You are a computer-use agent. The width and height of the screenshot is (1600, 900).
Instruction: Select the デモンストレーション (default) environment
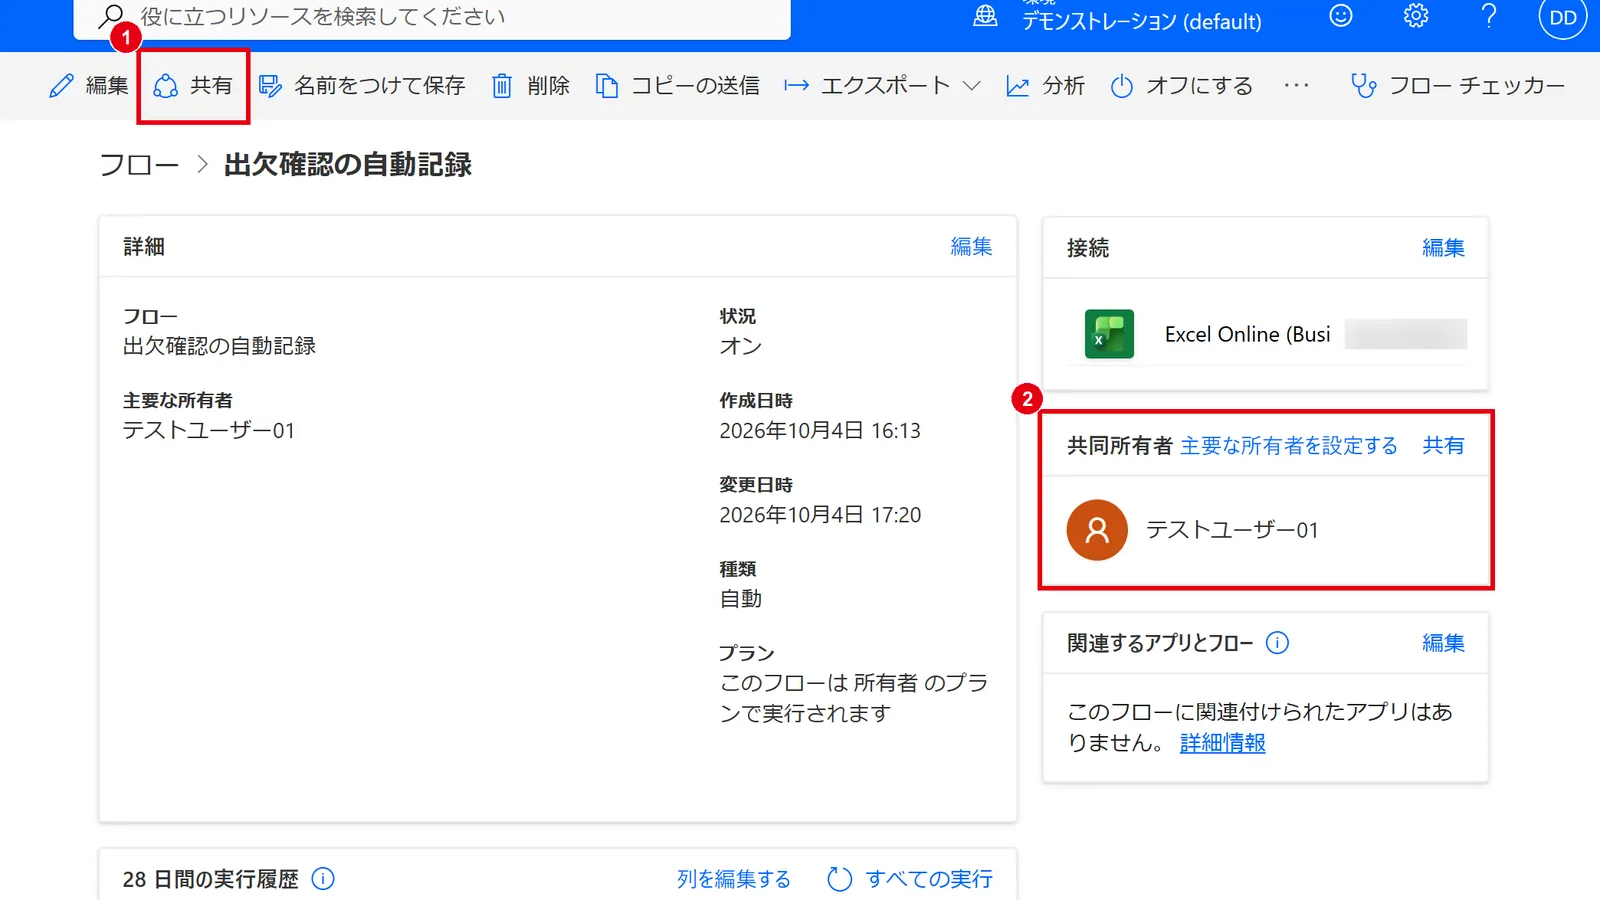tap(1141, 21)
